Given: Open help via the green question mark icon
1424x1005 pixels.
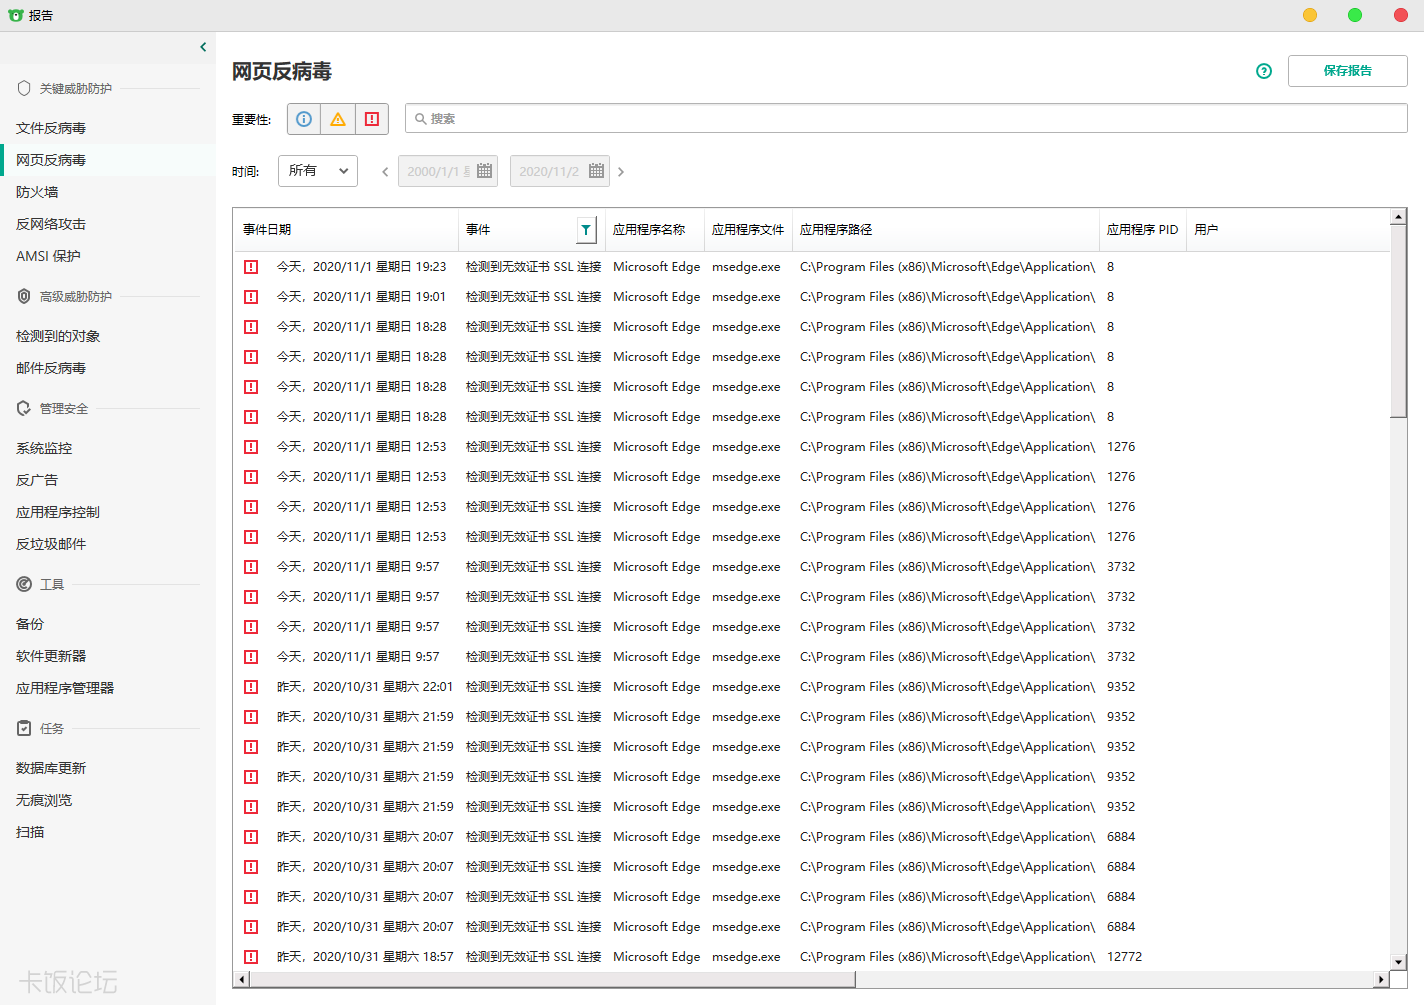Looking at the screenshot, I should pos(1264,71).
